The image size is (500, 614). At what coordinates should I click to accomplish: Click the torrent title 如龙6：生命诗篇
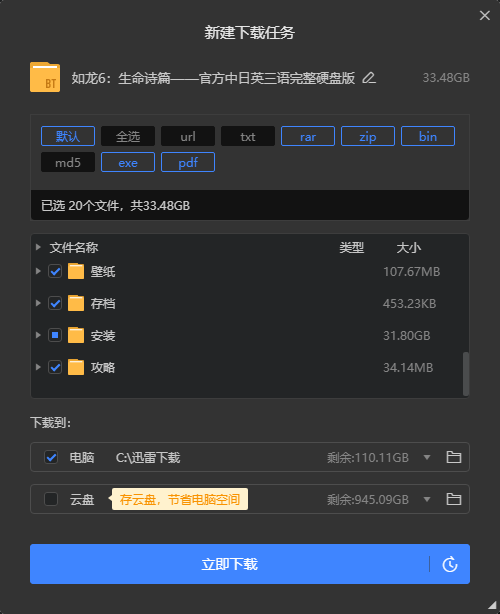point(213,78)
